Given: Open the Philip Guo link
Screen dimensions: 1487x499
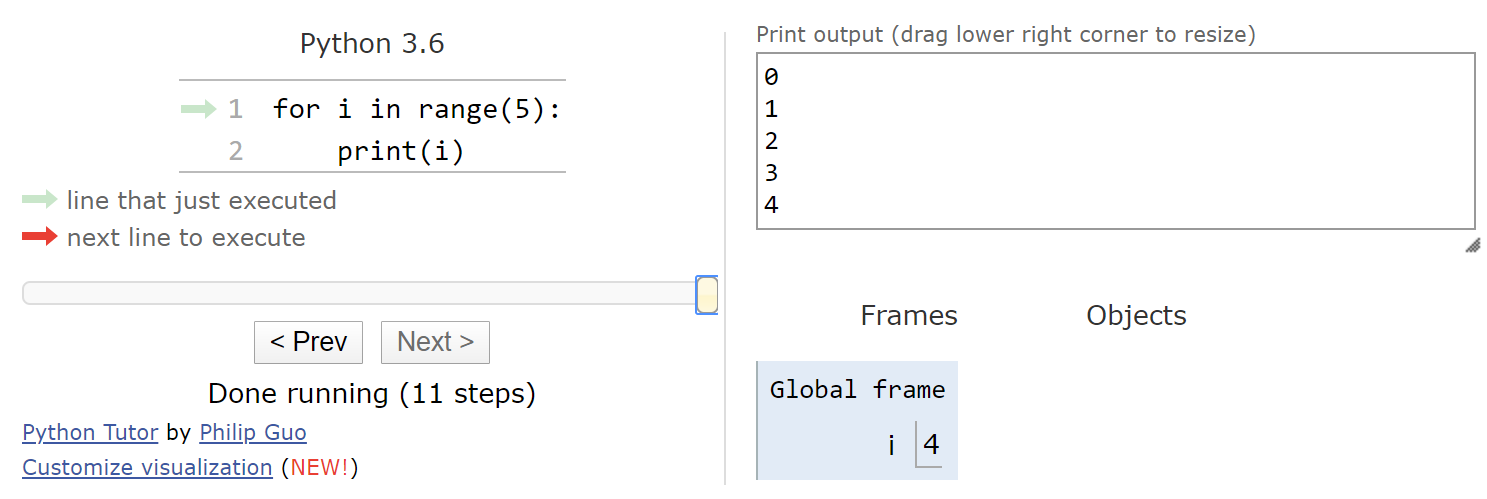Looking at the screenshot, I should click(253, 433).
